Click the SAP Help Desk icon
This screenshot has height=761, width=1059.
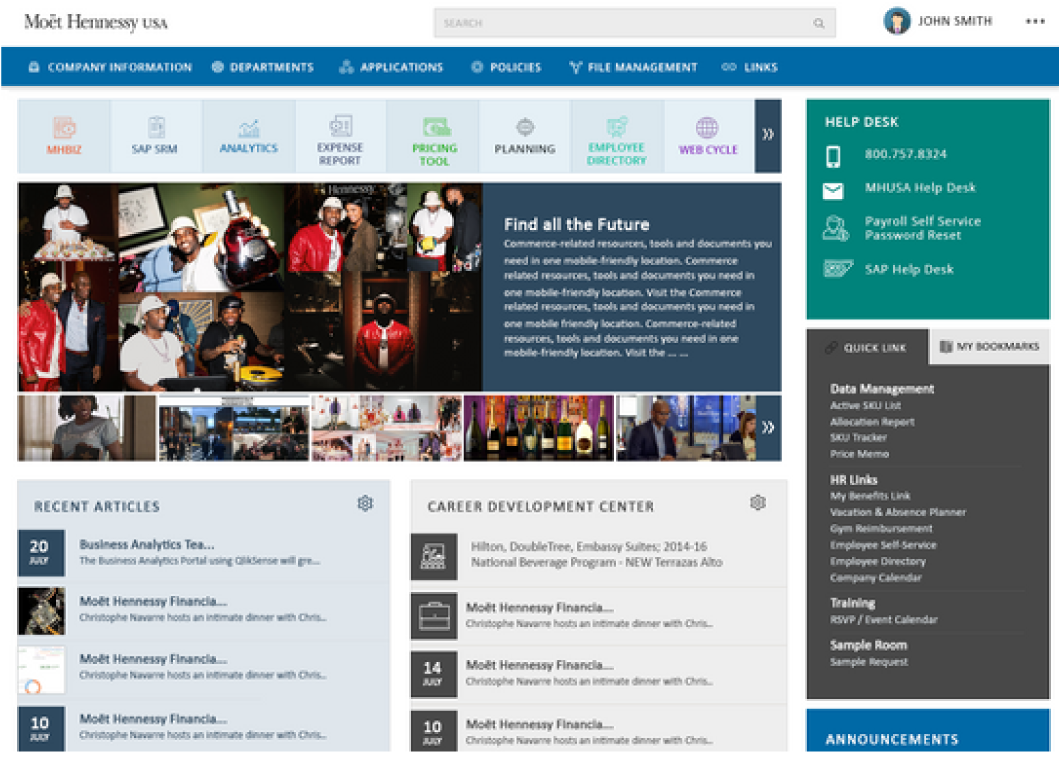point(838,269)
